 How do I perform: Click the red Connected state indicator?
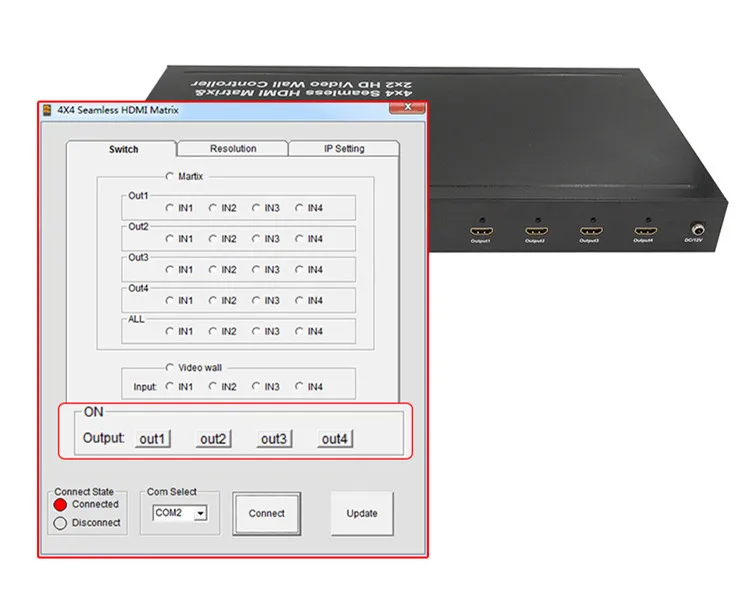coord(60,505)
